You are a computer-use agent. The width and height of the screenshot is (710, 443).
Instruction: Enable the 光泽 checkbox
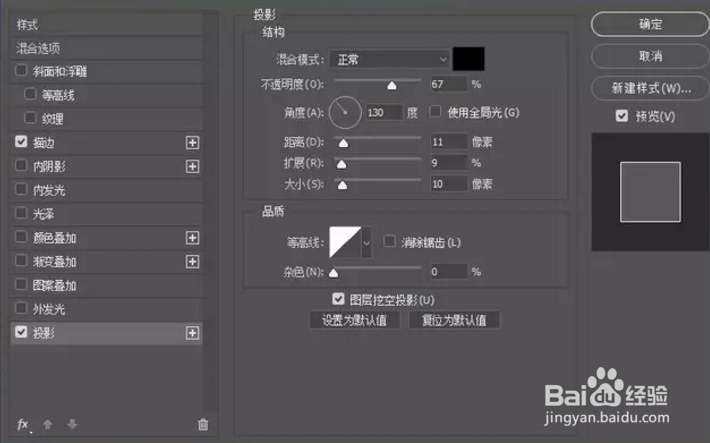click(21, 212)
